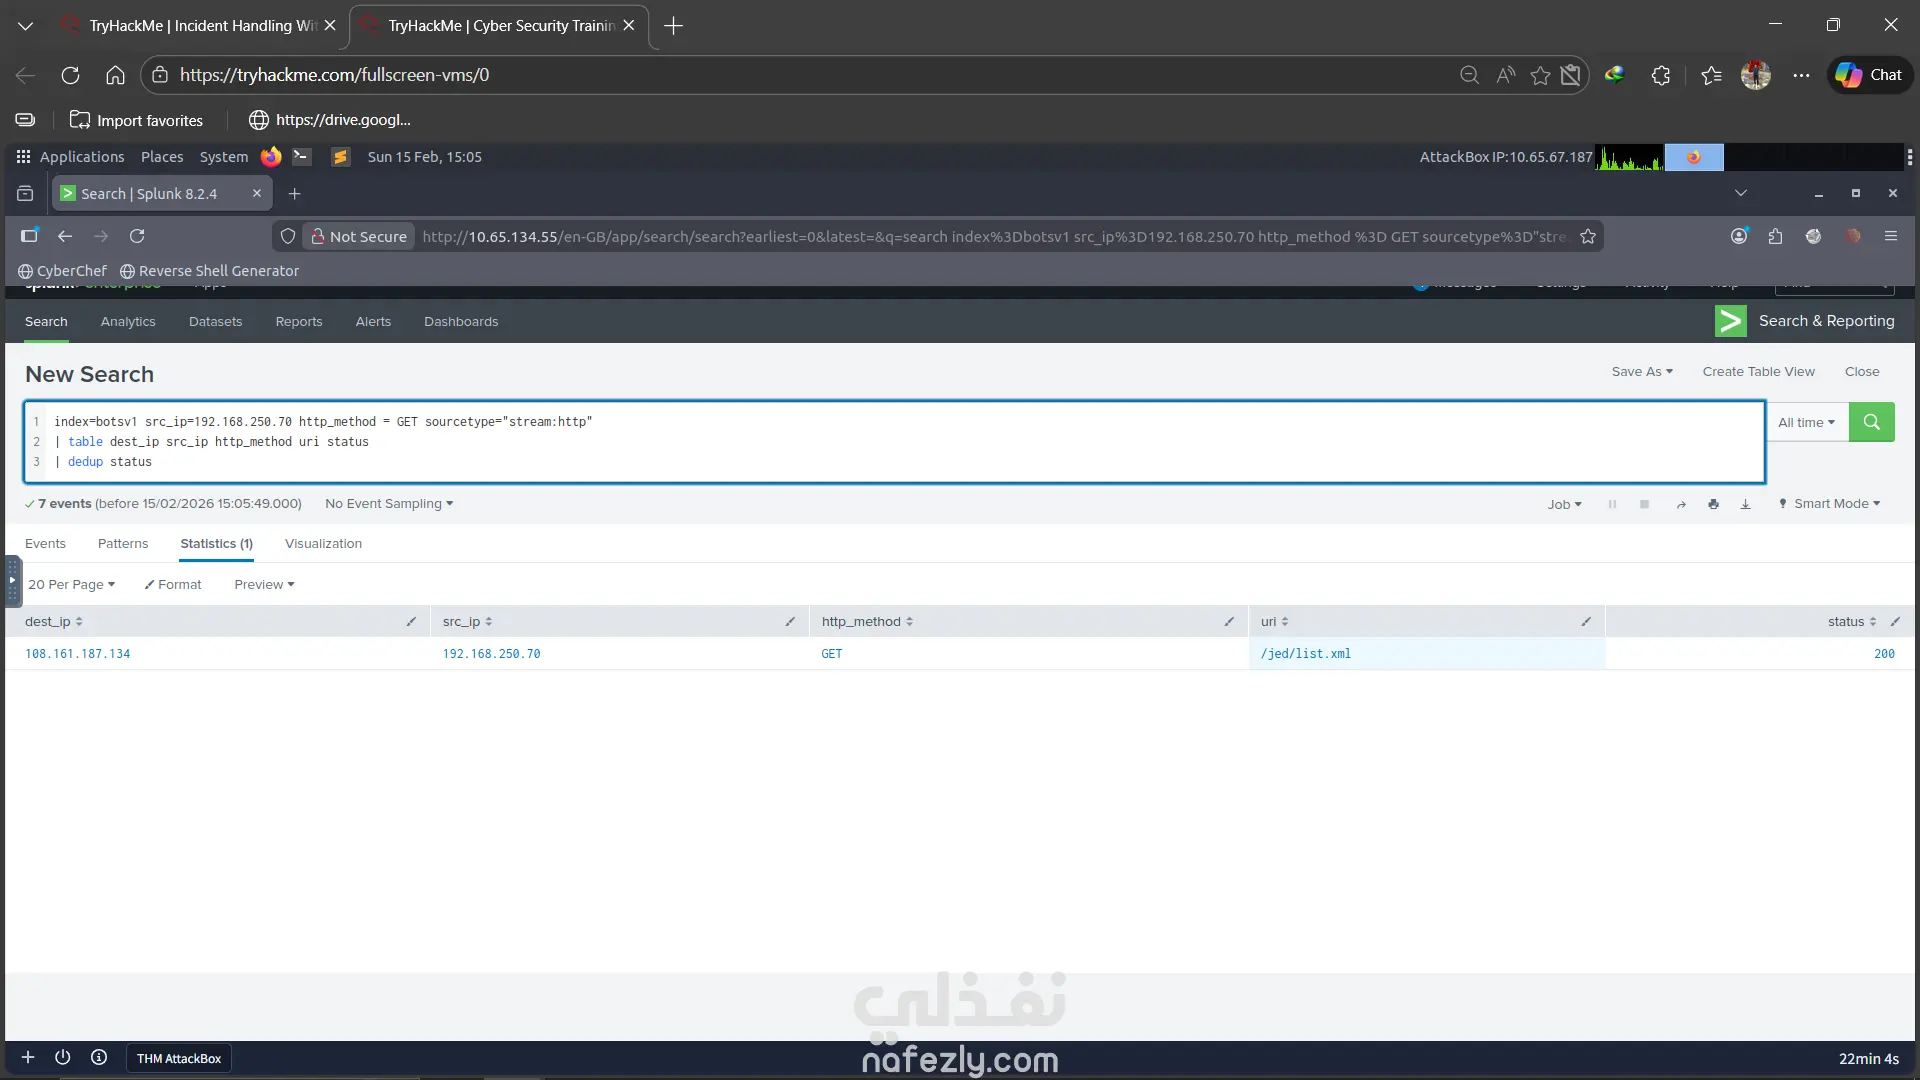Screen dimensions: 1920x1080
Task: Click the export download icon
Action: click(1745, 505)
